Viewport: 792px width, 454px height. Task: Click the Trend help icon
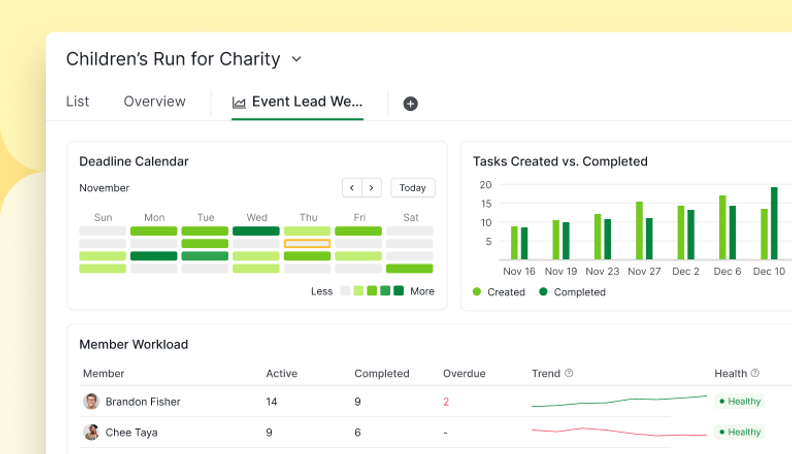pyautogui.click(x=569, y=373)
